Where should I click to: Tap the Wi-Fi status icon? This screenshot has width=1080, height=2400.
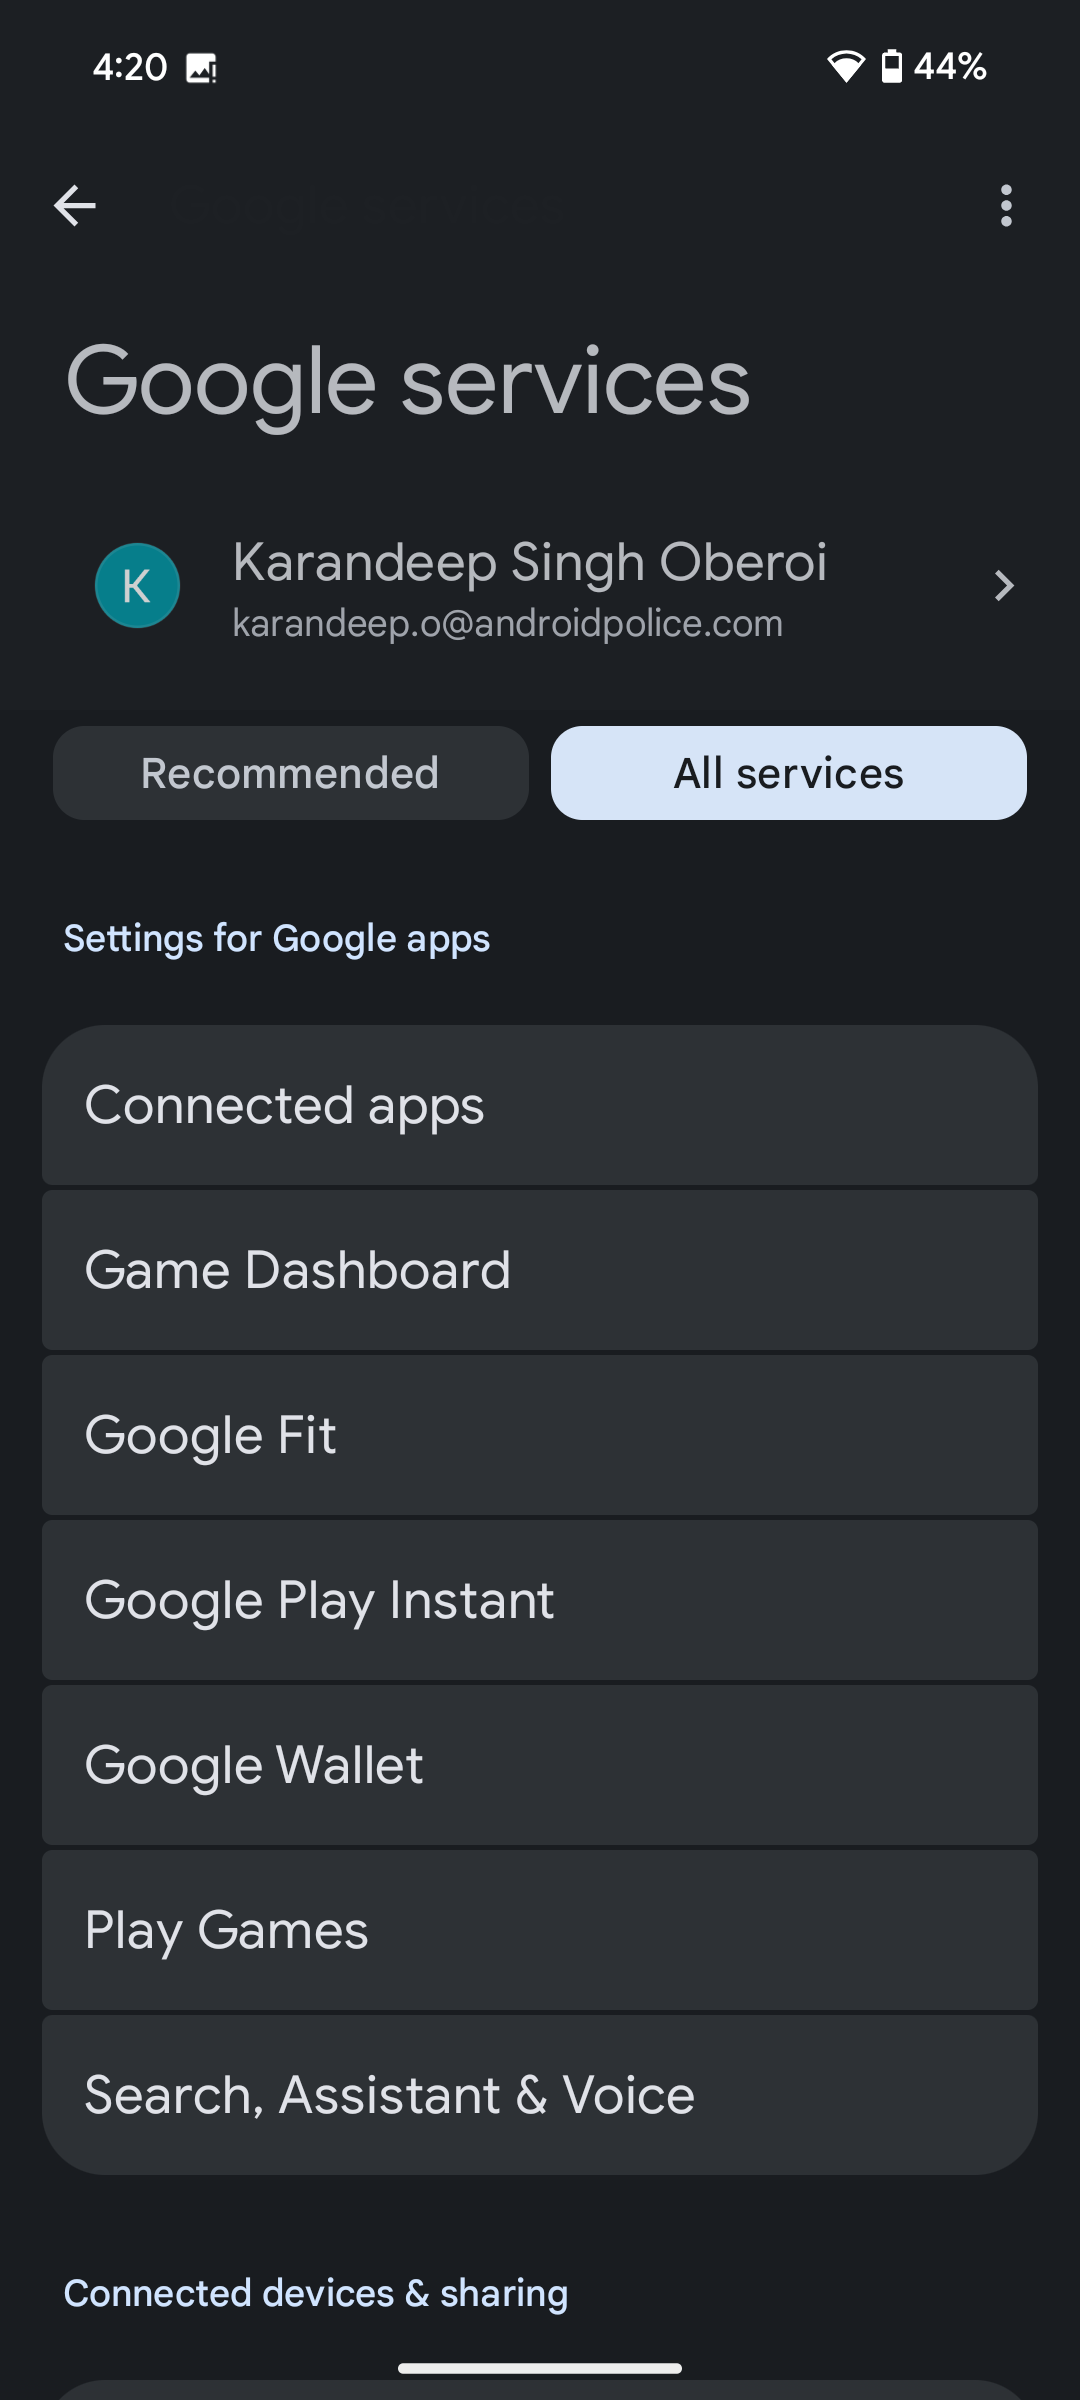pyautogui.click(x=845, y=67)
